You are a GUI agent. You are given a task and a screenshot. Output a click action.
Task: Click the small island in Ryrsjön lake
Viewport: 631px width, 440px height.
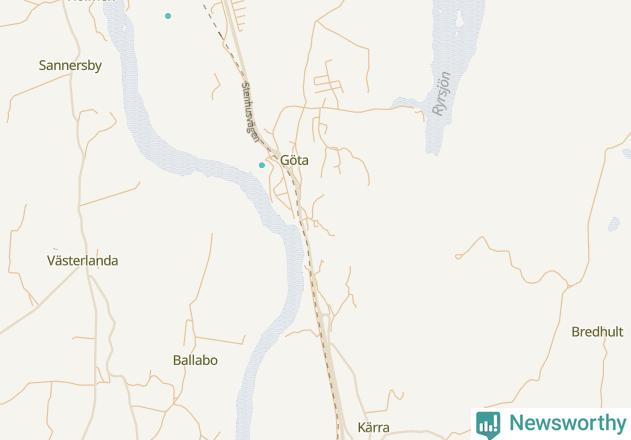(x=460, y=19)
